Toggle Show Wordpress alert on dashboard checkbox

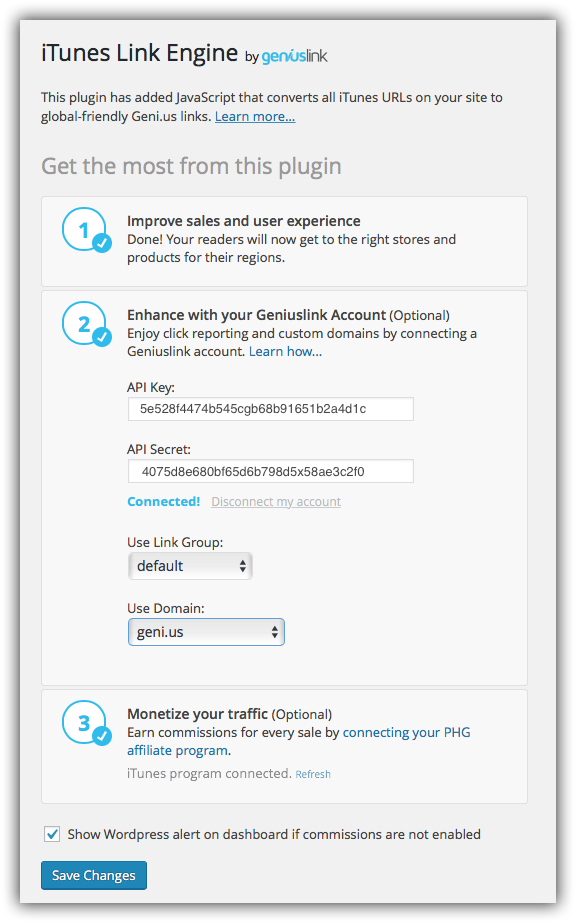click(x=52, y=834)
